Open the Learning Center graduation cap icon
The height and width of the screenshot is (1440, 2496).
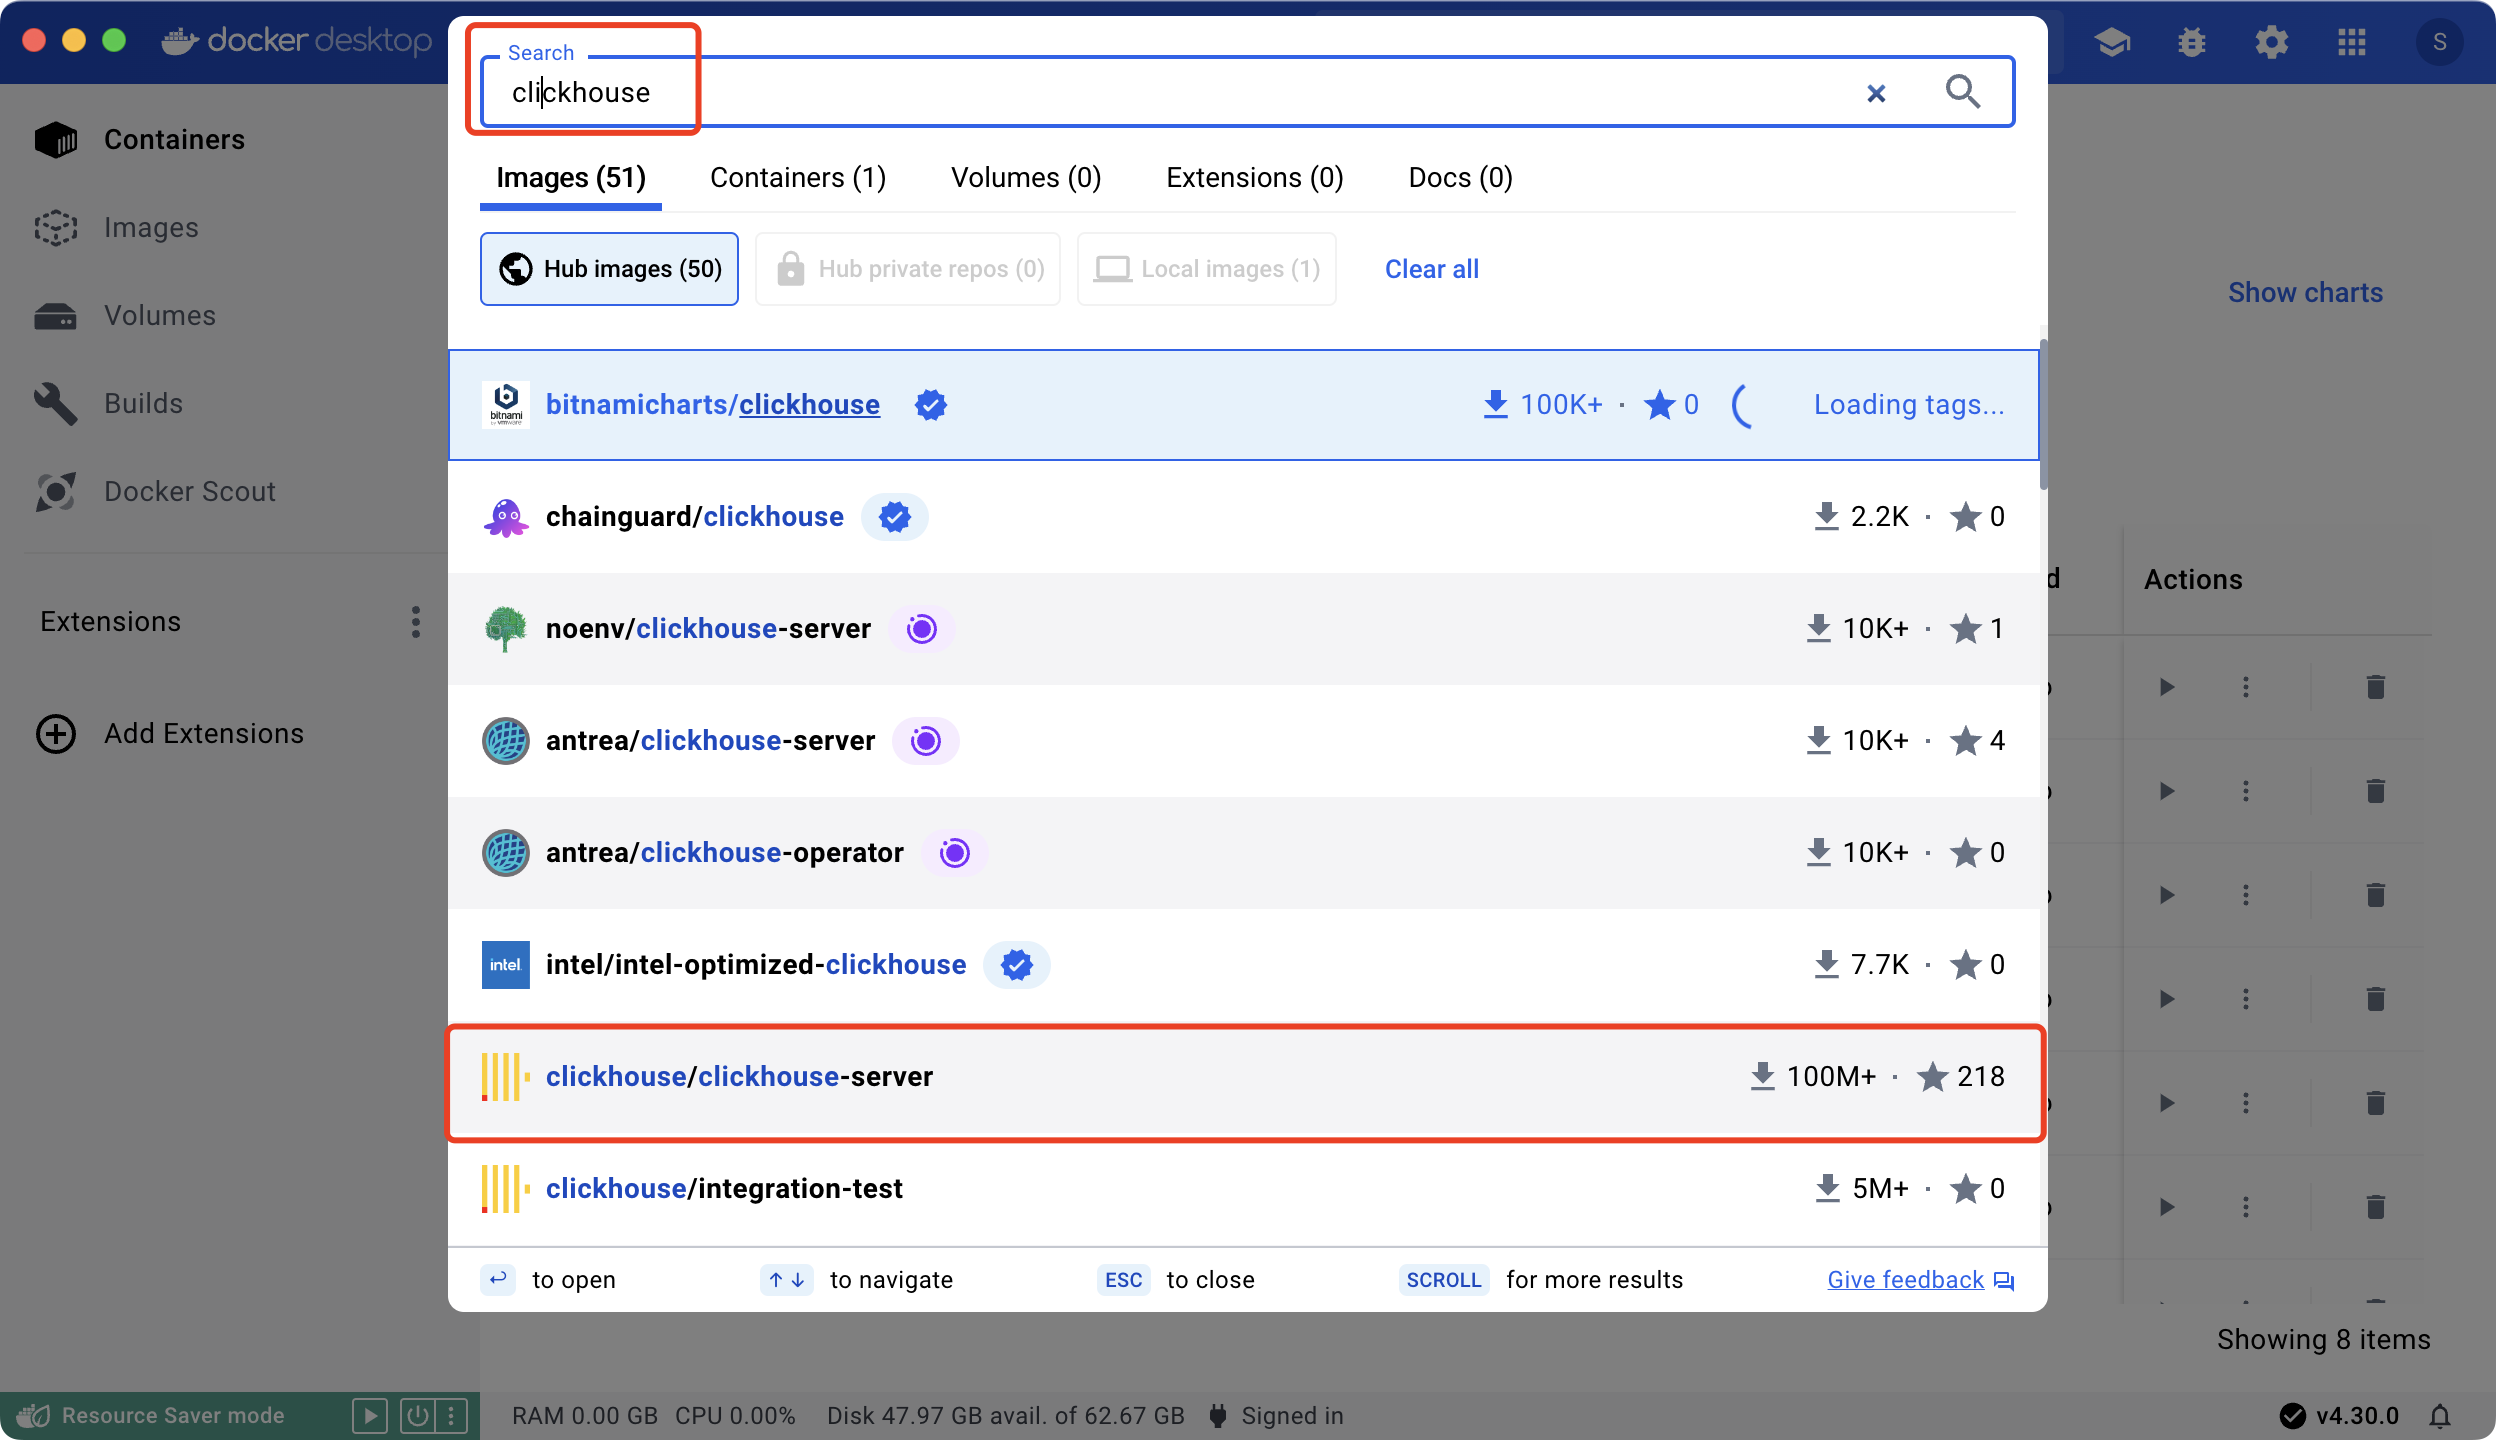pos(2112,42)
